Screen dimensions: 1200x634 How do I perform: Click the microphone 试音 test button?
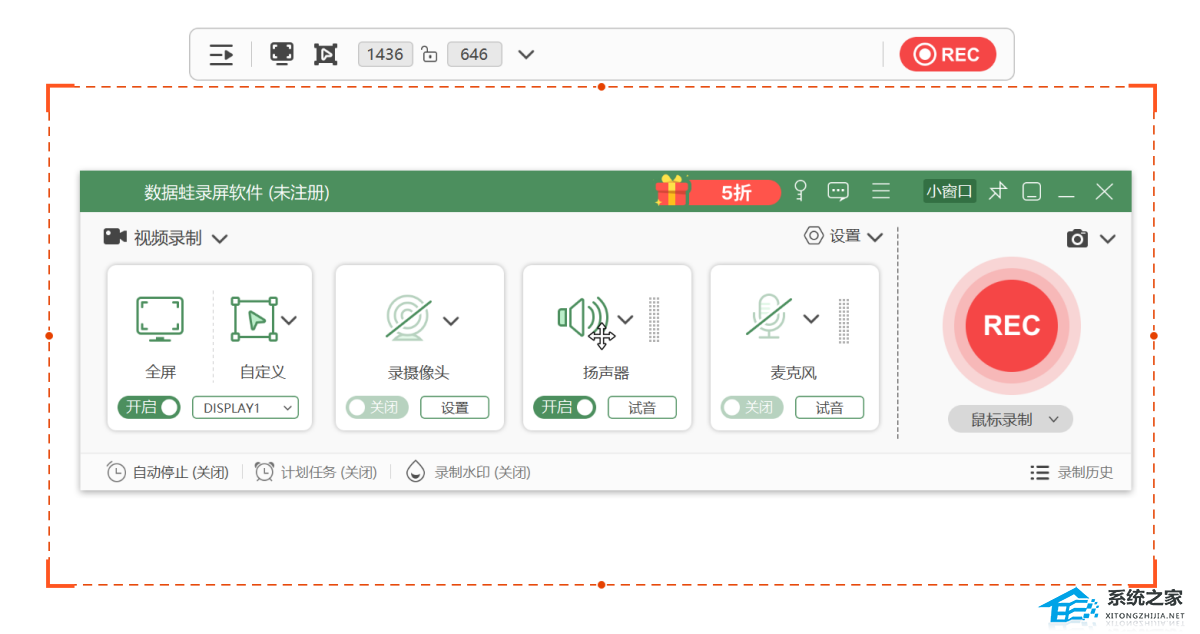point(830,407)
